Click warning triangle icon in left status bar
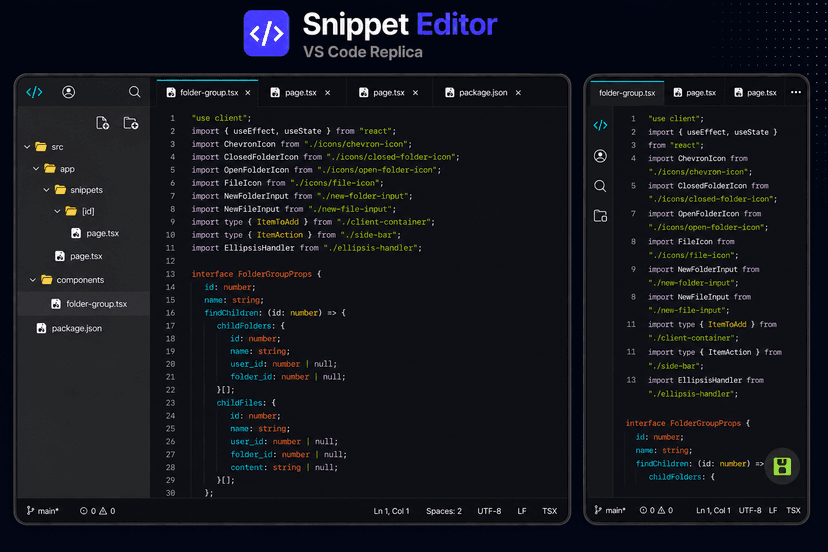 (103, 511)
